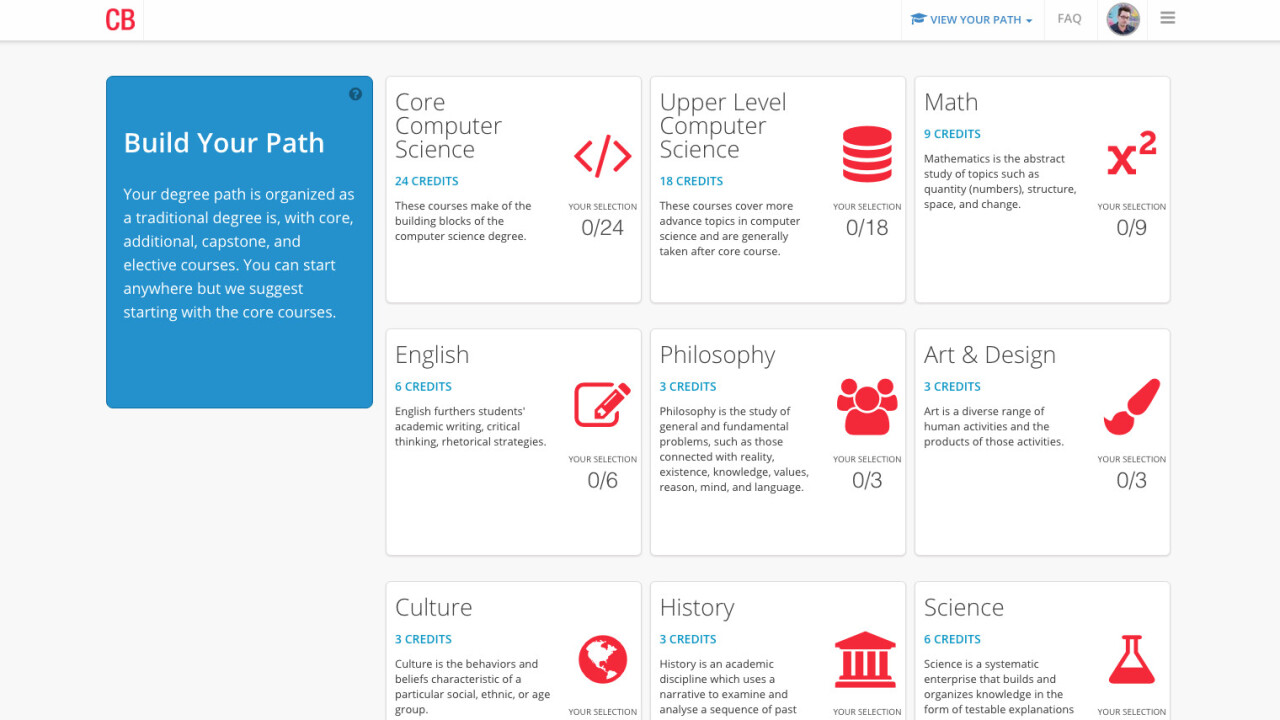Open the FAQ page

(x=1069, y=19)
